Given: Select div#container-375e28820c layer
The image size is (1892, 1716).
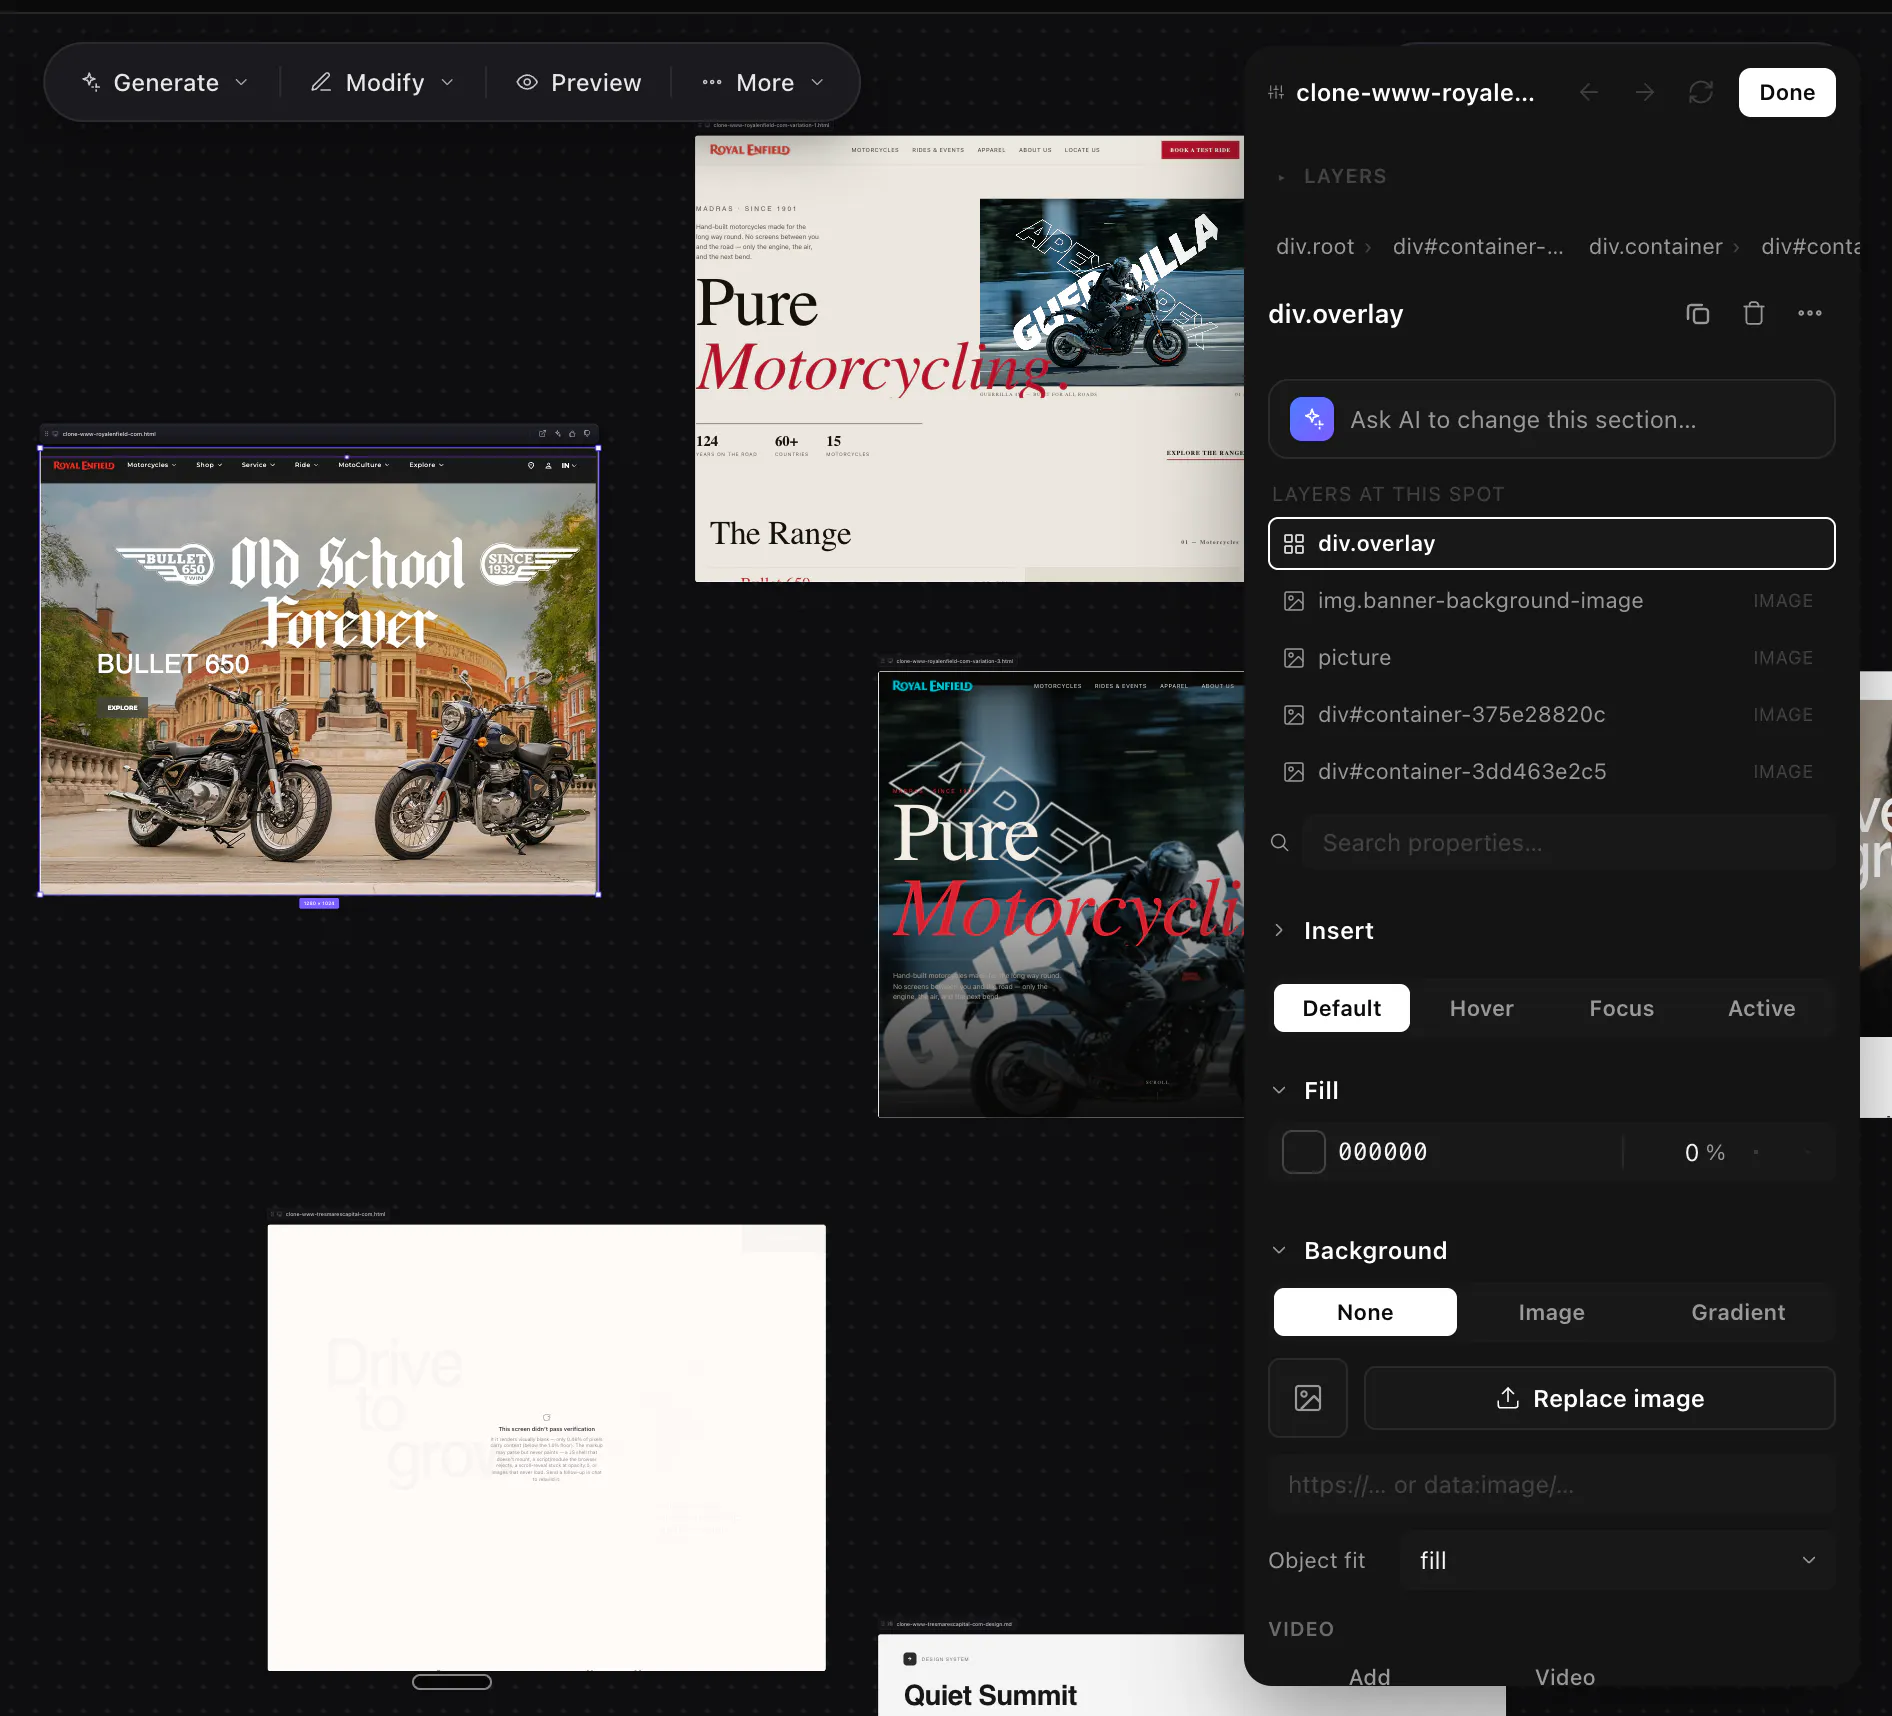Looking at the screenshot, I should 1551,715.
